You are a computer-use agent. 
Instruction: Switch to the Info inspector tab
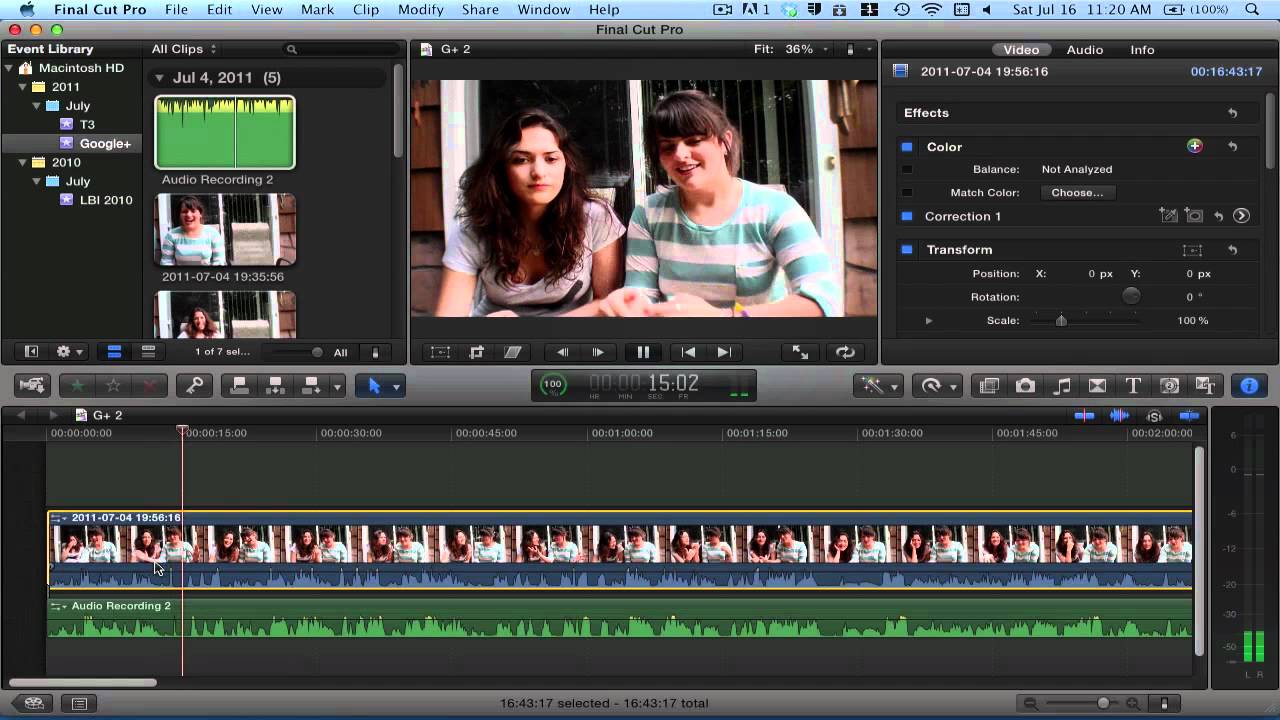[x=1142, y=49]
